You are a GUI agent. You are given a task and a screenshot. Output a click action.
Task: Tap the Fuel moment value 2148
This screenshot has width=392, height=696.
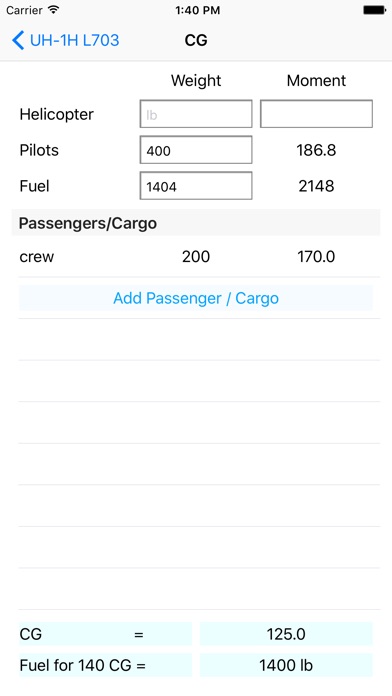[316, 186]
